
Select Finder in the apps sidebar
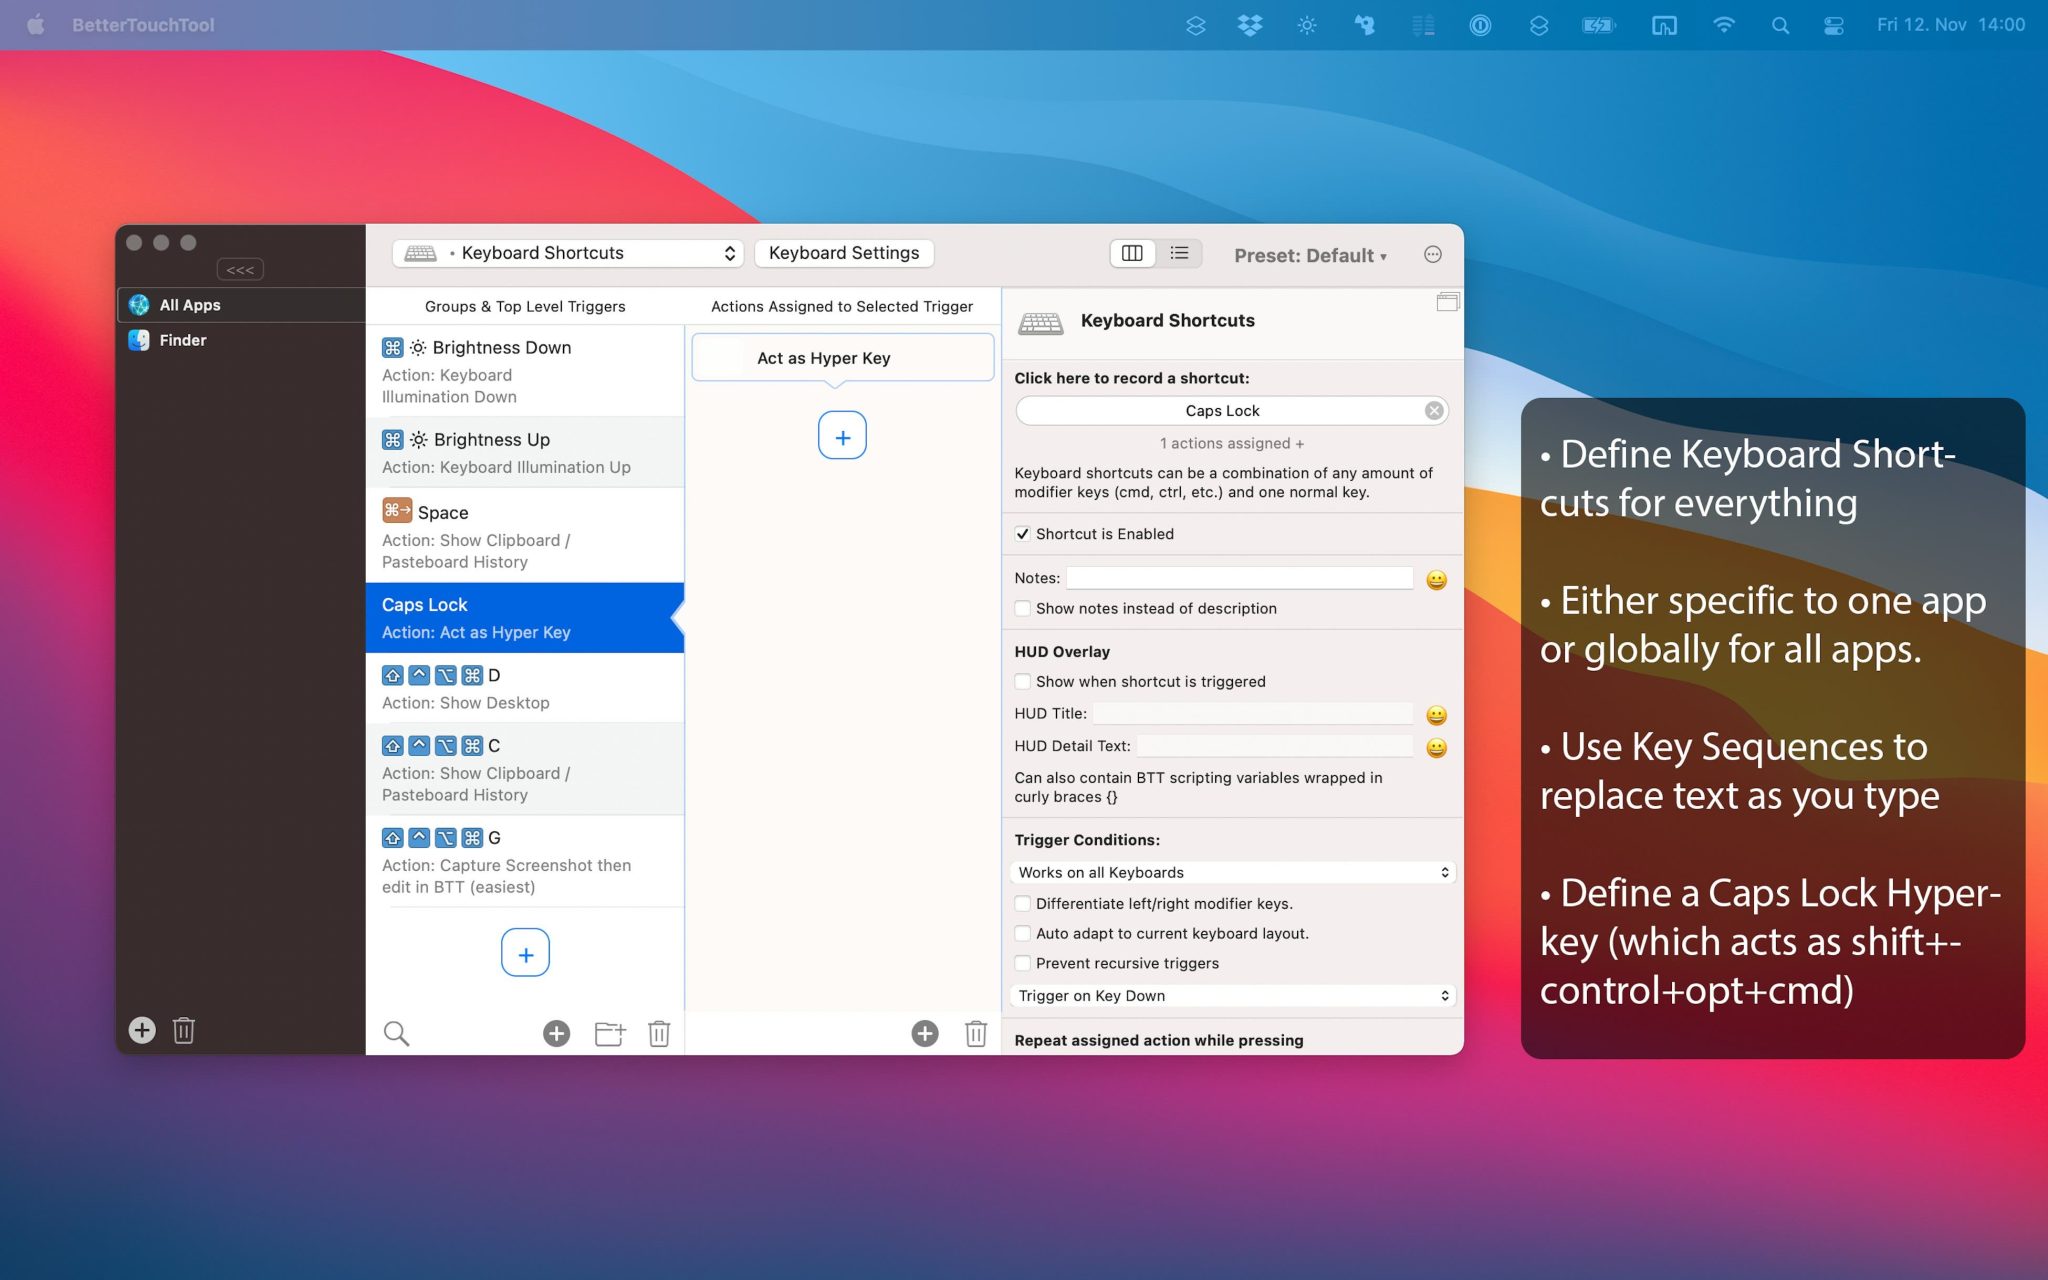183,340
